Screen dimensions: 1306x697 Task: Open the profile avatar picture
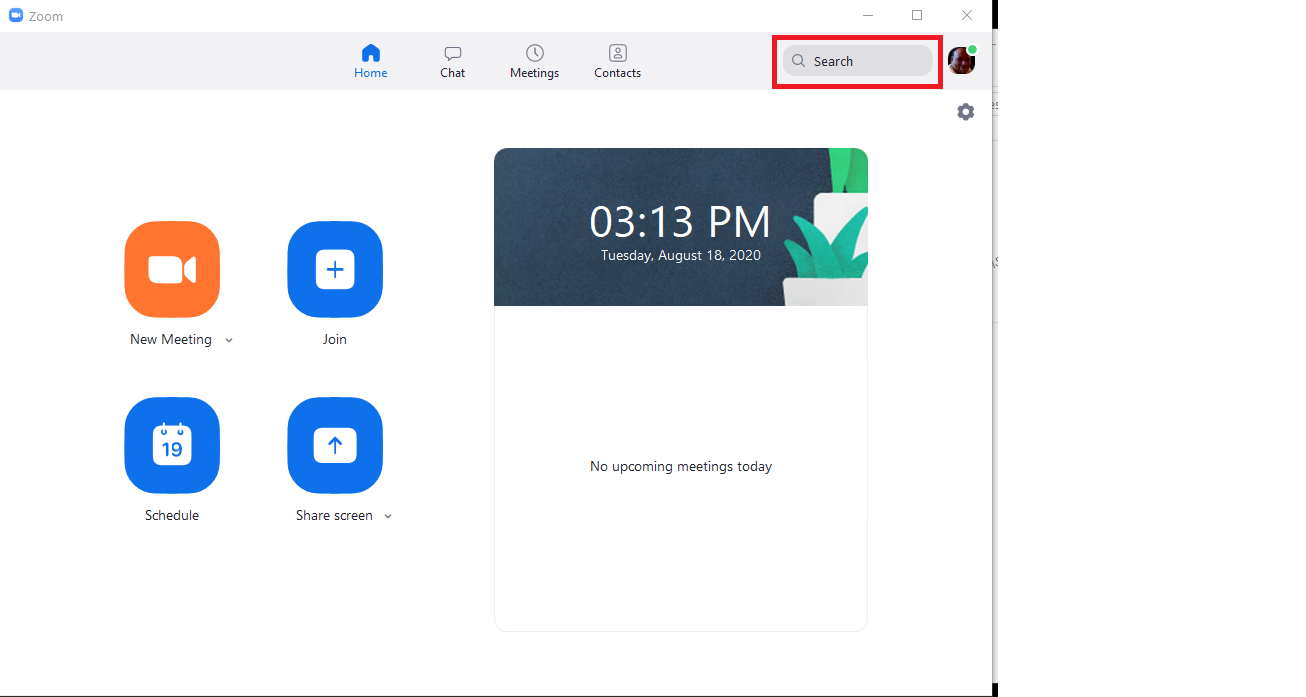[961, 61]
